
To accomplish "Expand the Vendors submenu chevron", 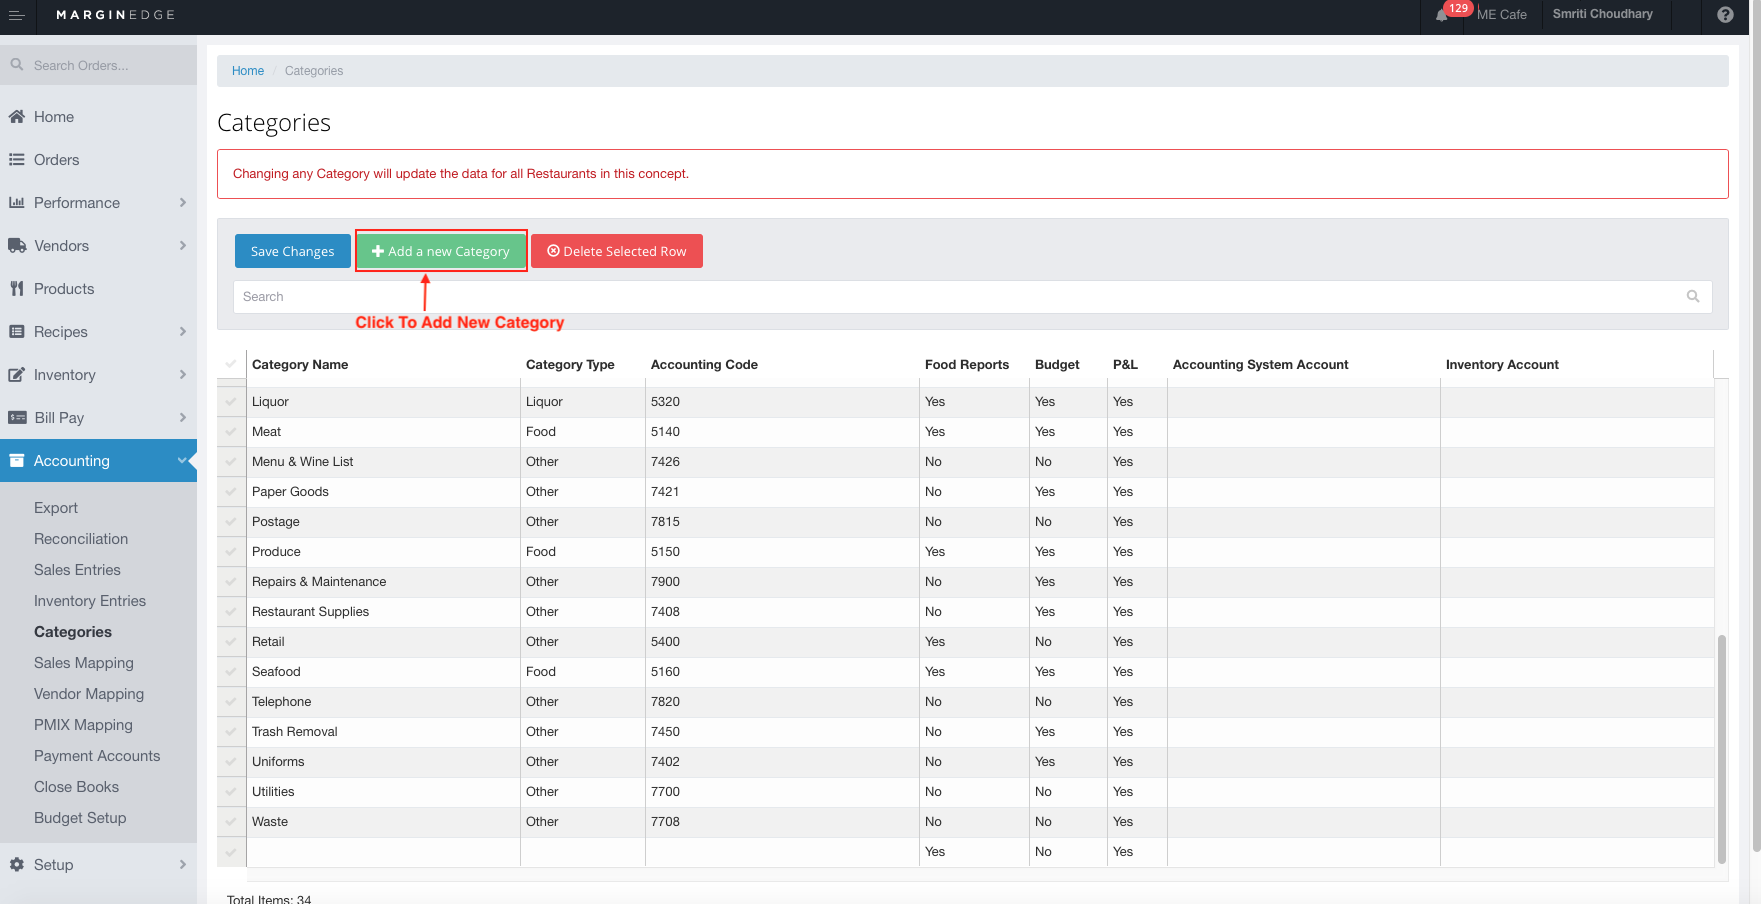I will [x=183, y=246].
